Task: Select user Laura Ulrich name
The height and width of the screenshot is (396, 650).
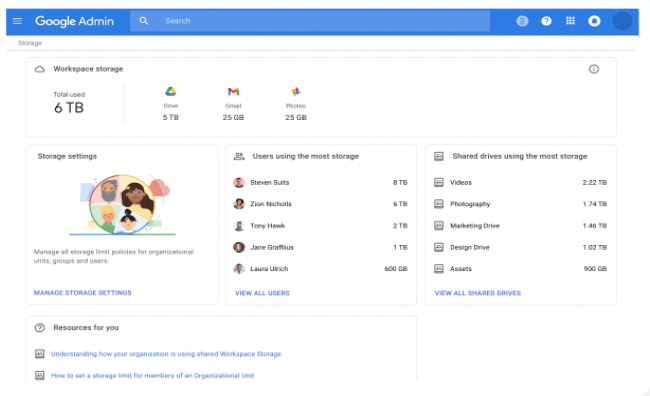Action: (269, 269)
